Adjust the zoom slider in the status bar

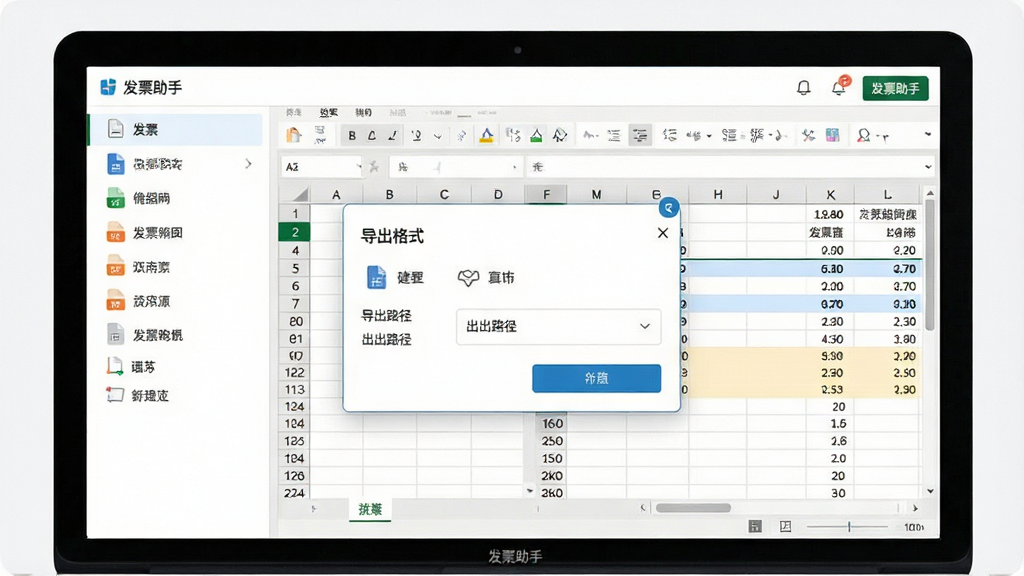click(x=848, y=526)
